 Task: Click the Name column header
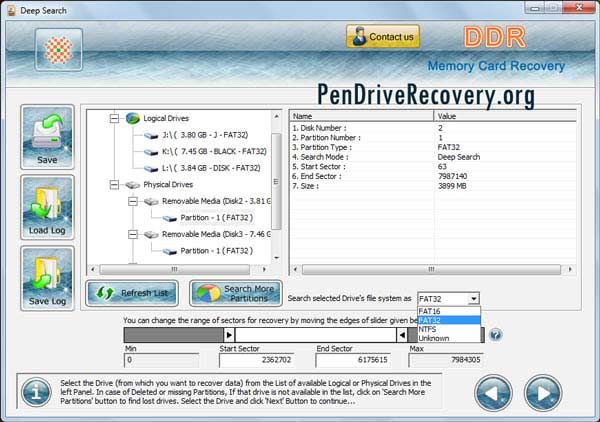click(362, 116)
